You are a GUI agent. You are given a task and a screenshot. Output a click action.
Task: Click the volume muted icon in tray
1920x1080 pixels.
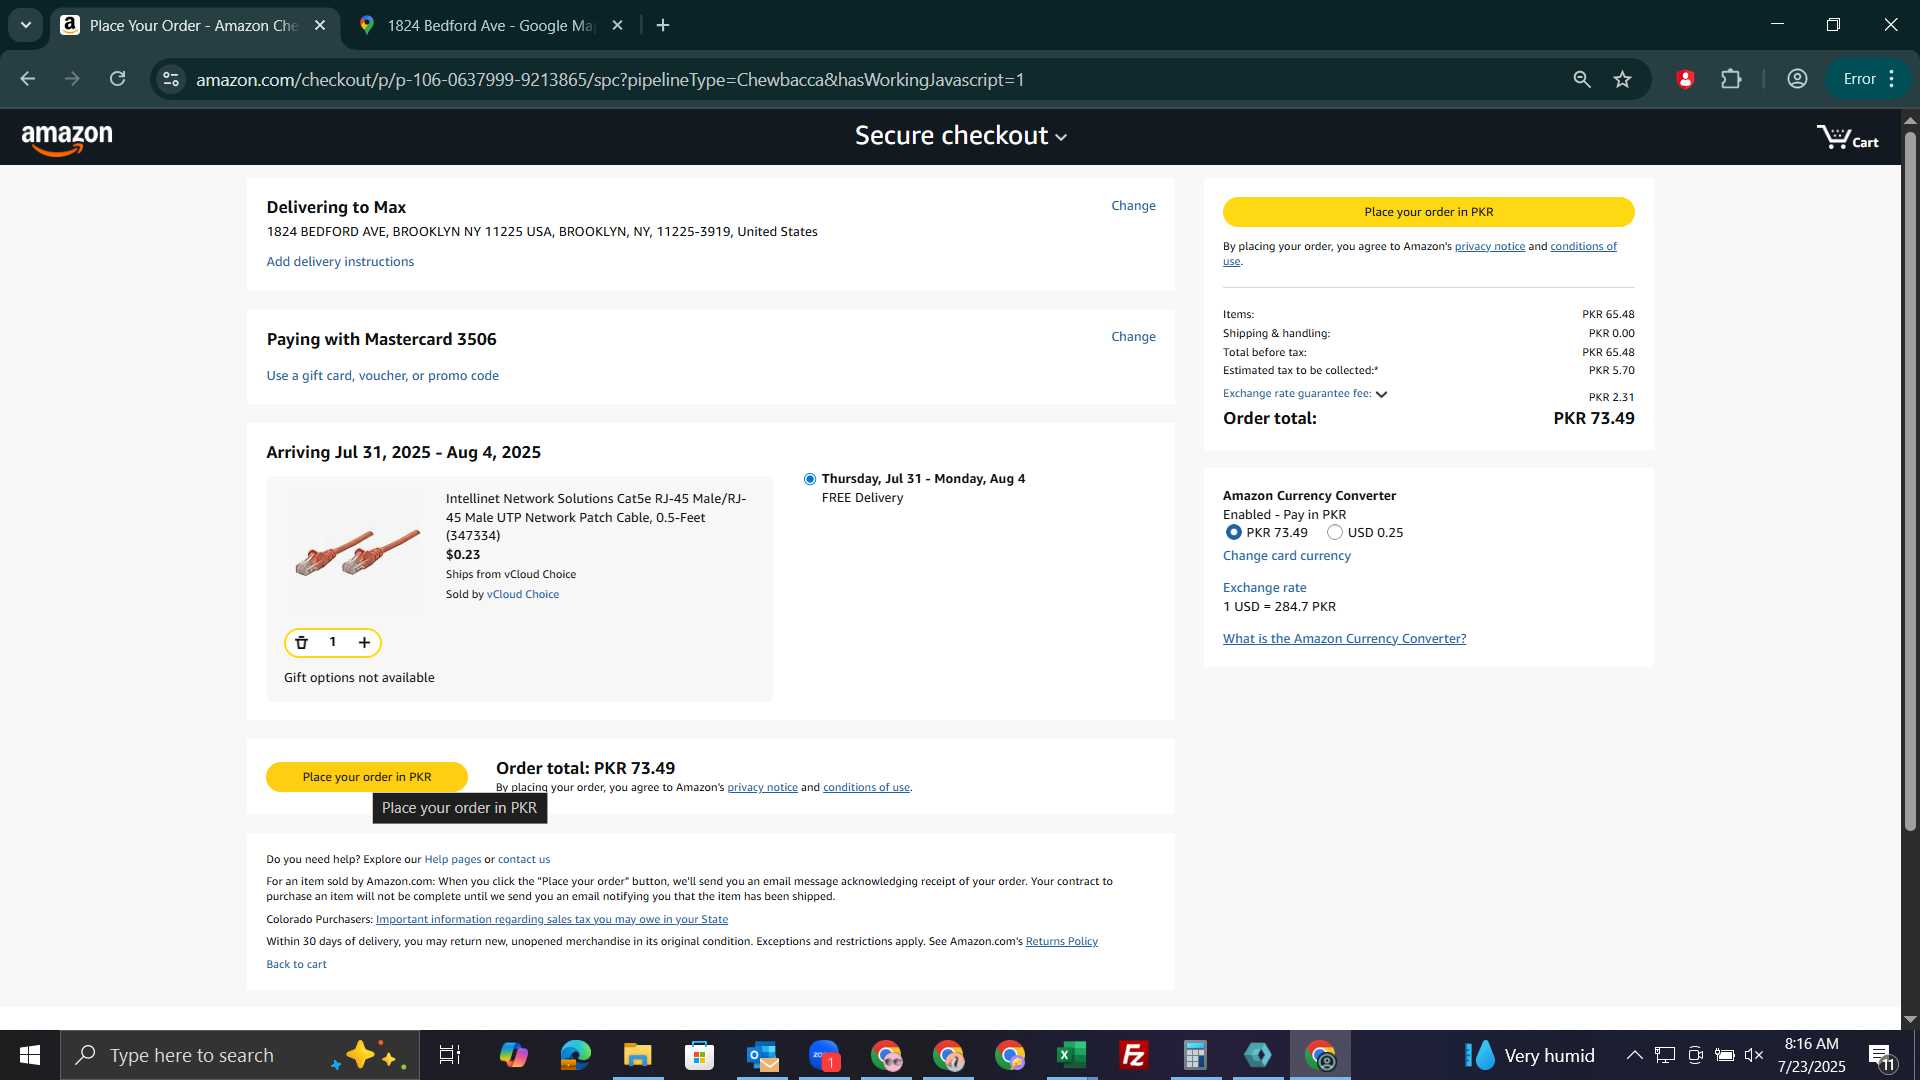[x=1754, y=1055]
